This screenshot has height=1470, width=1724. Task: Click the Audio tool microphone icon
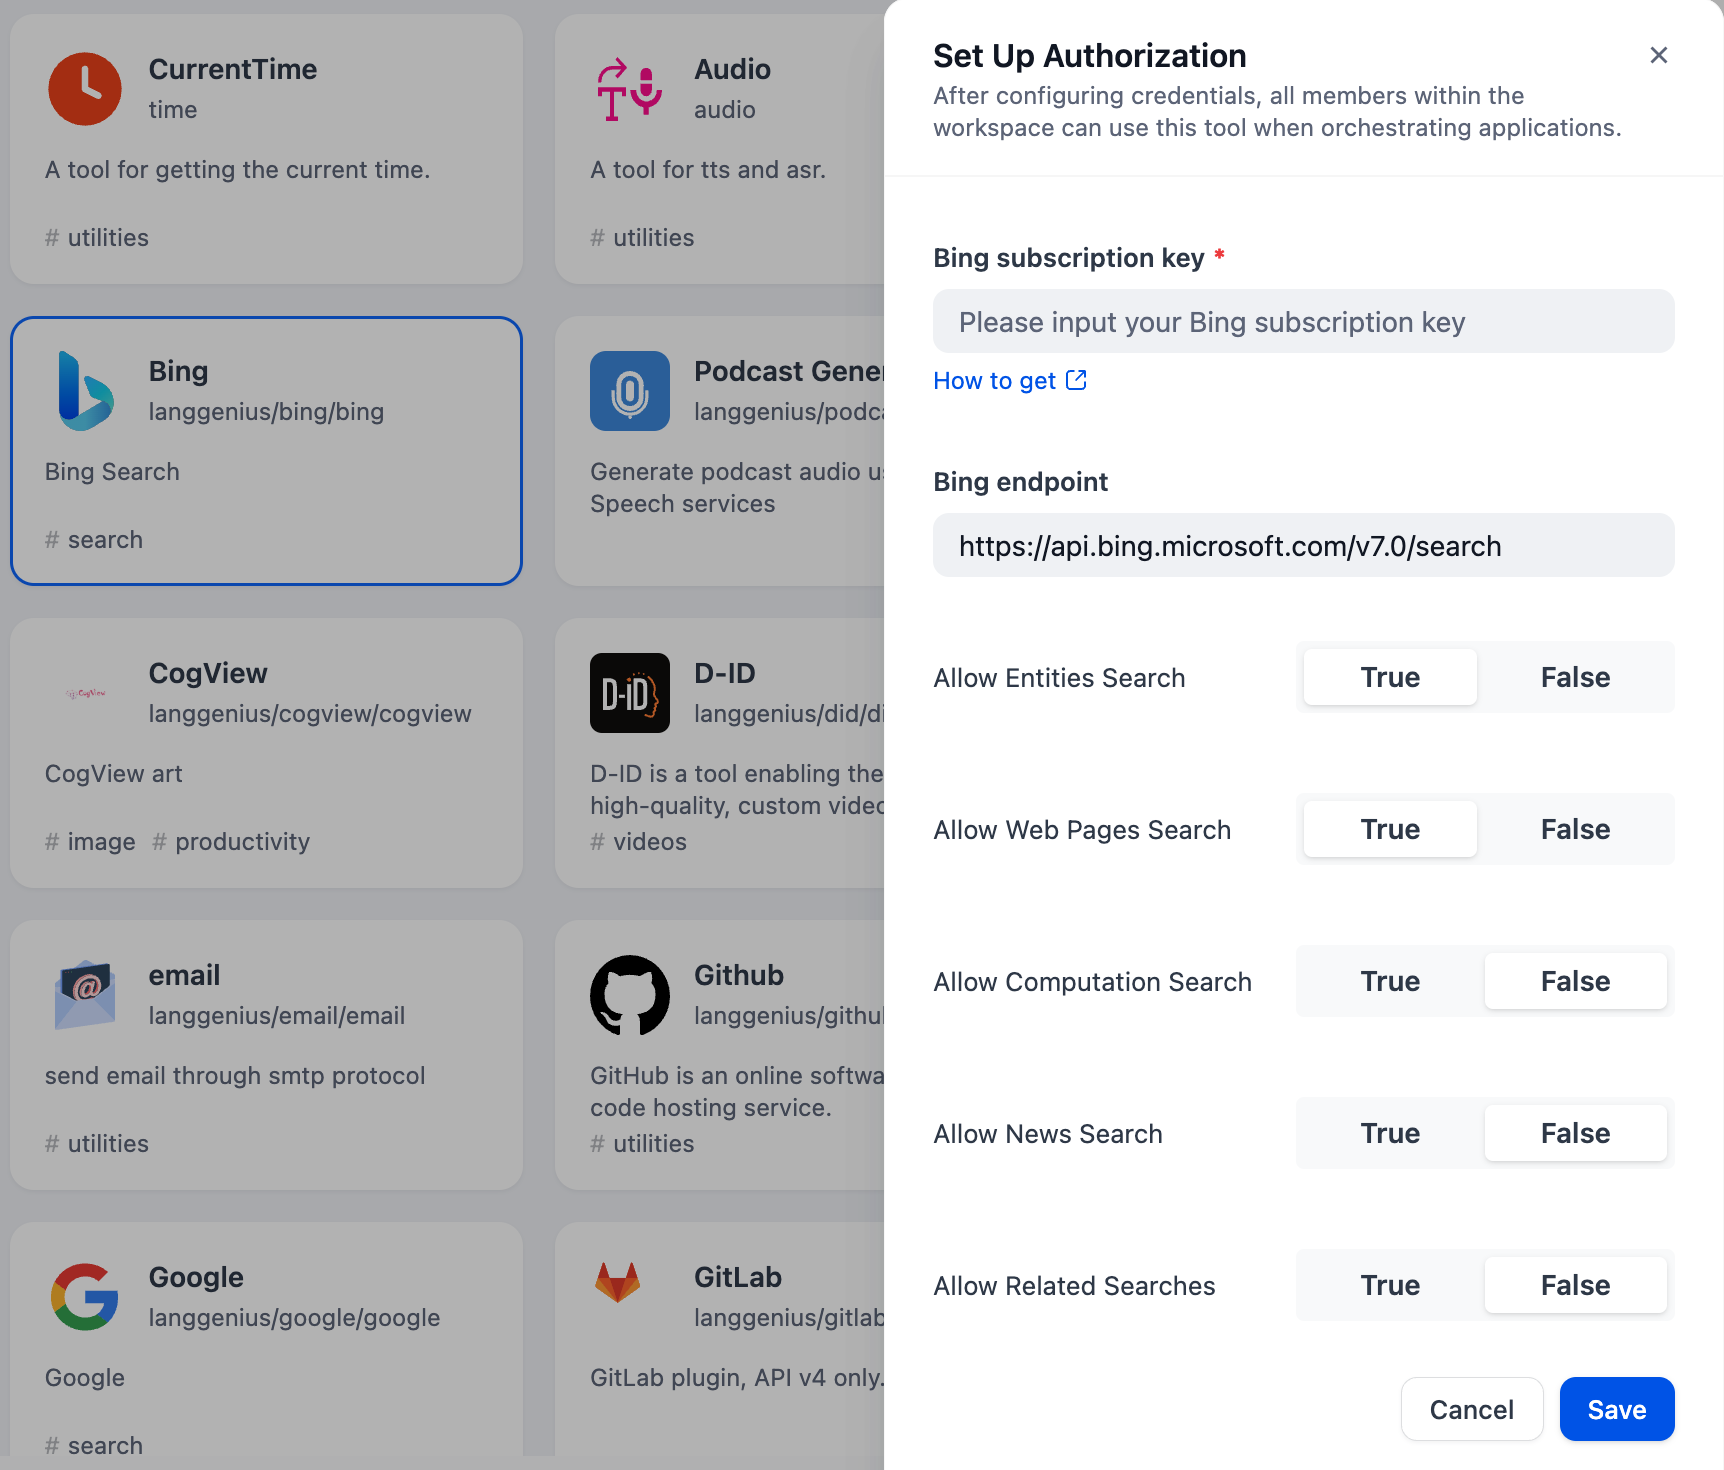630,89
